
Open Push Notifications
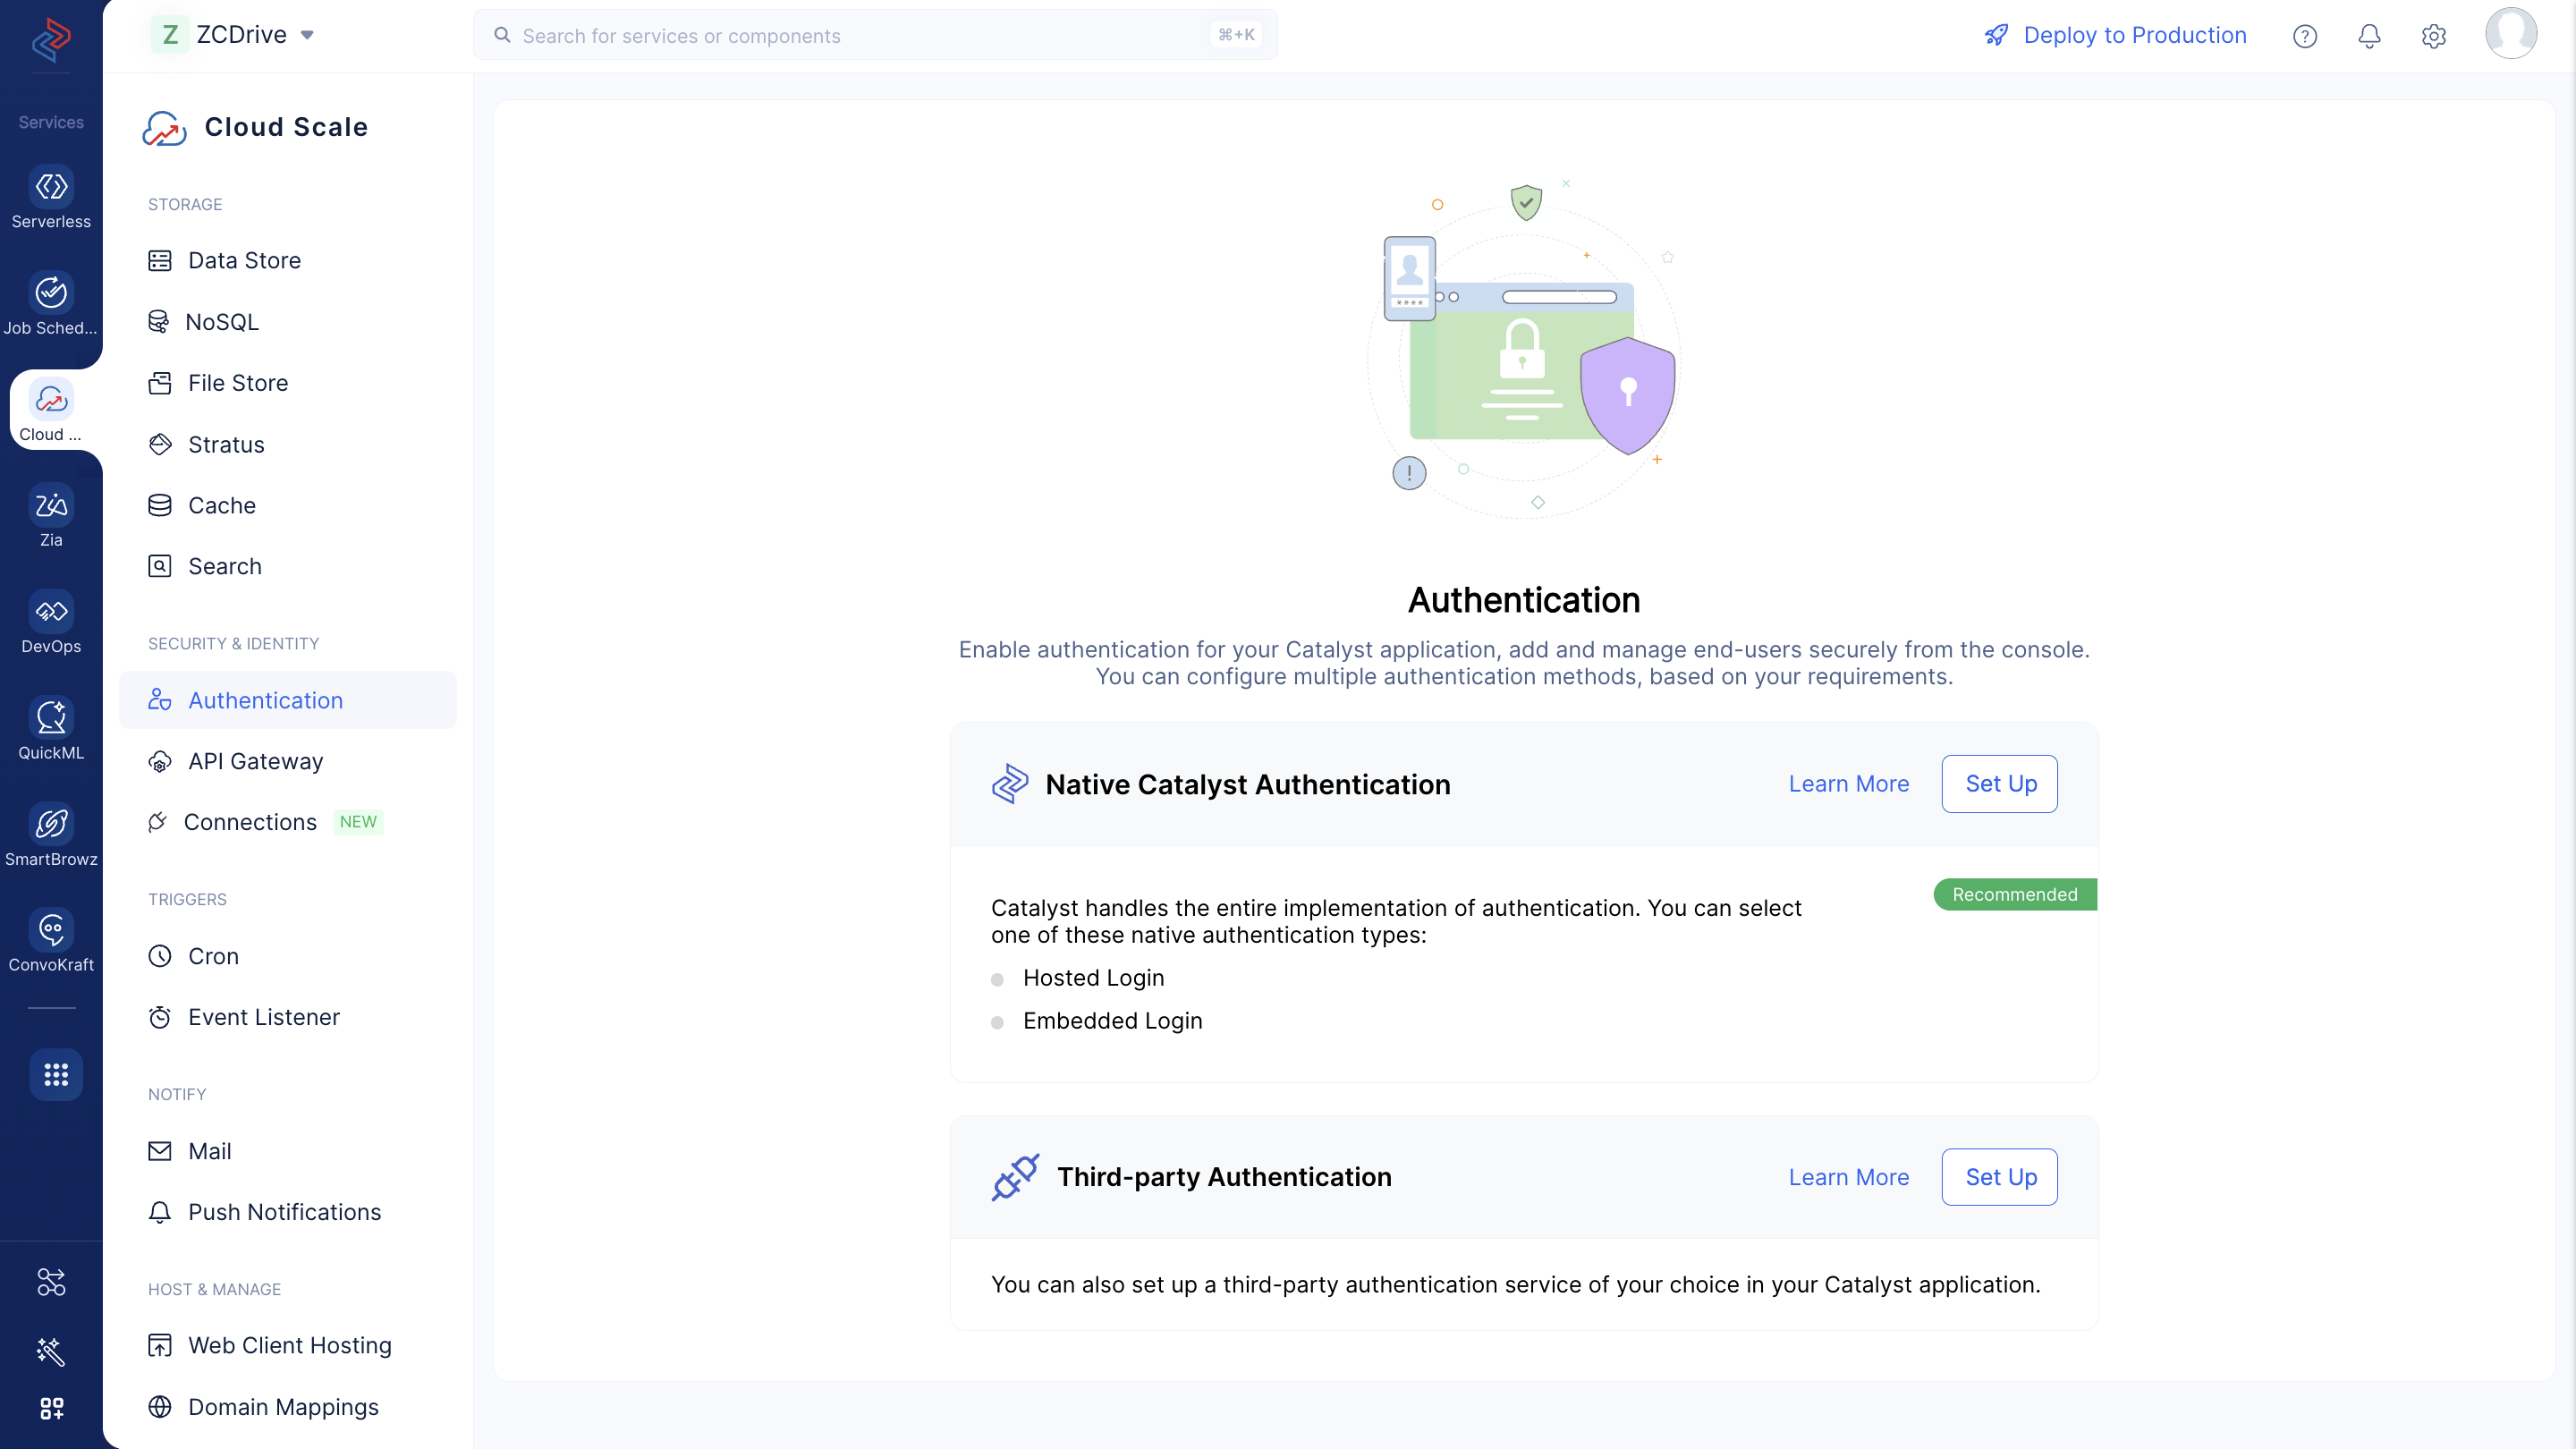coord(287,1212)
